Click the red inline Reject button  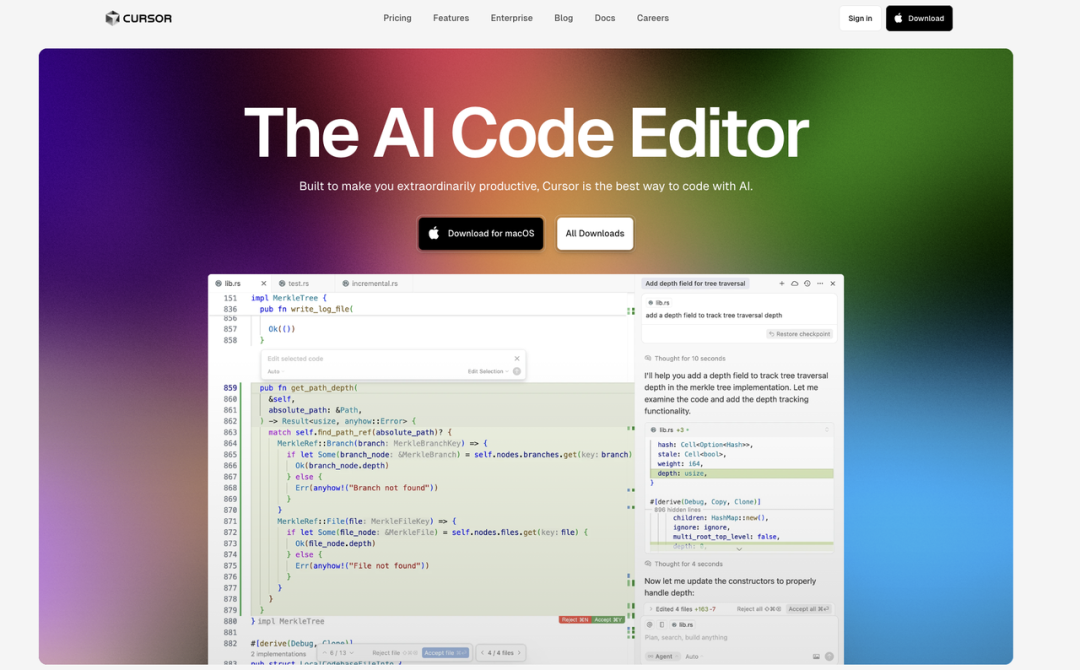[x=574, y=620]
